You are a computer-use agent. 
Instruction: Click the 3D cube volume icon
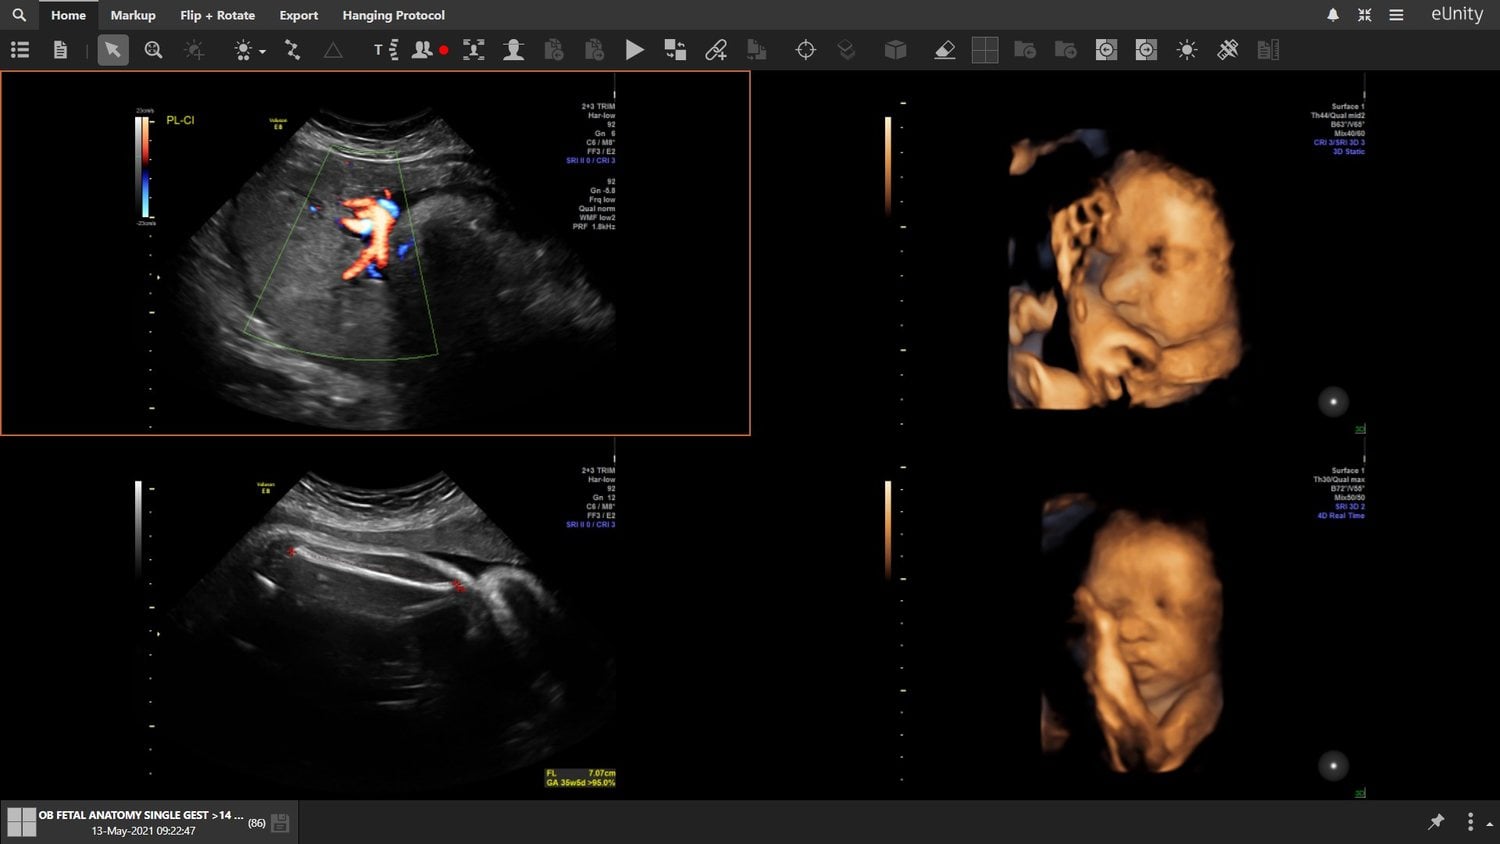(x=895, y=50)
